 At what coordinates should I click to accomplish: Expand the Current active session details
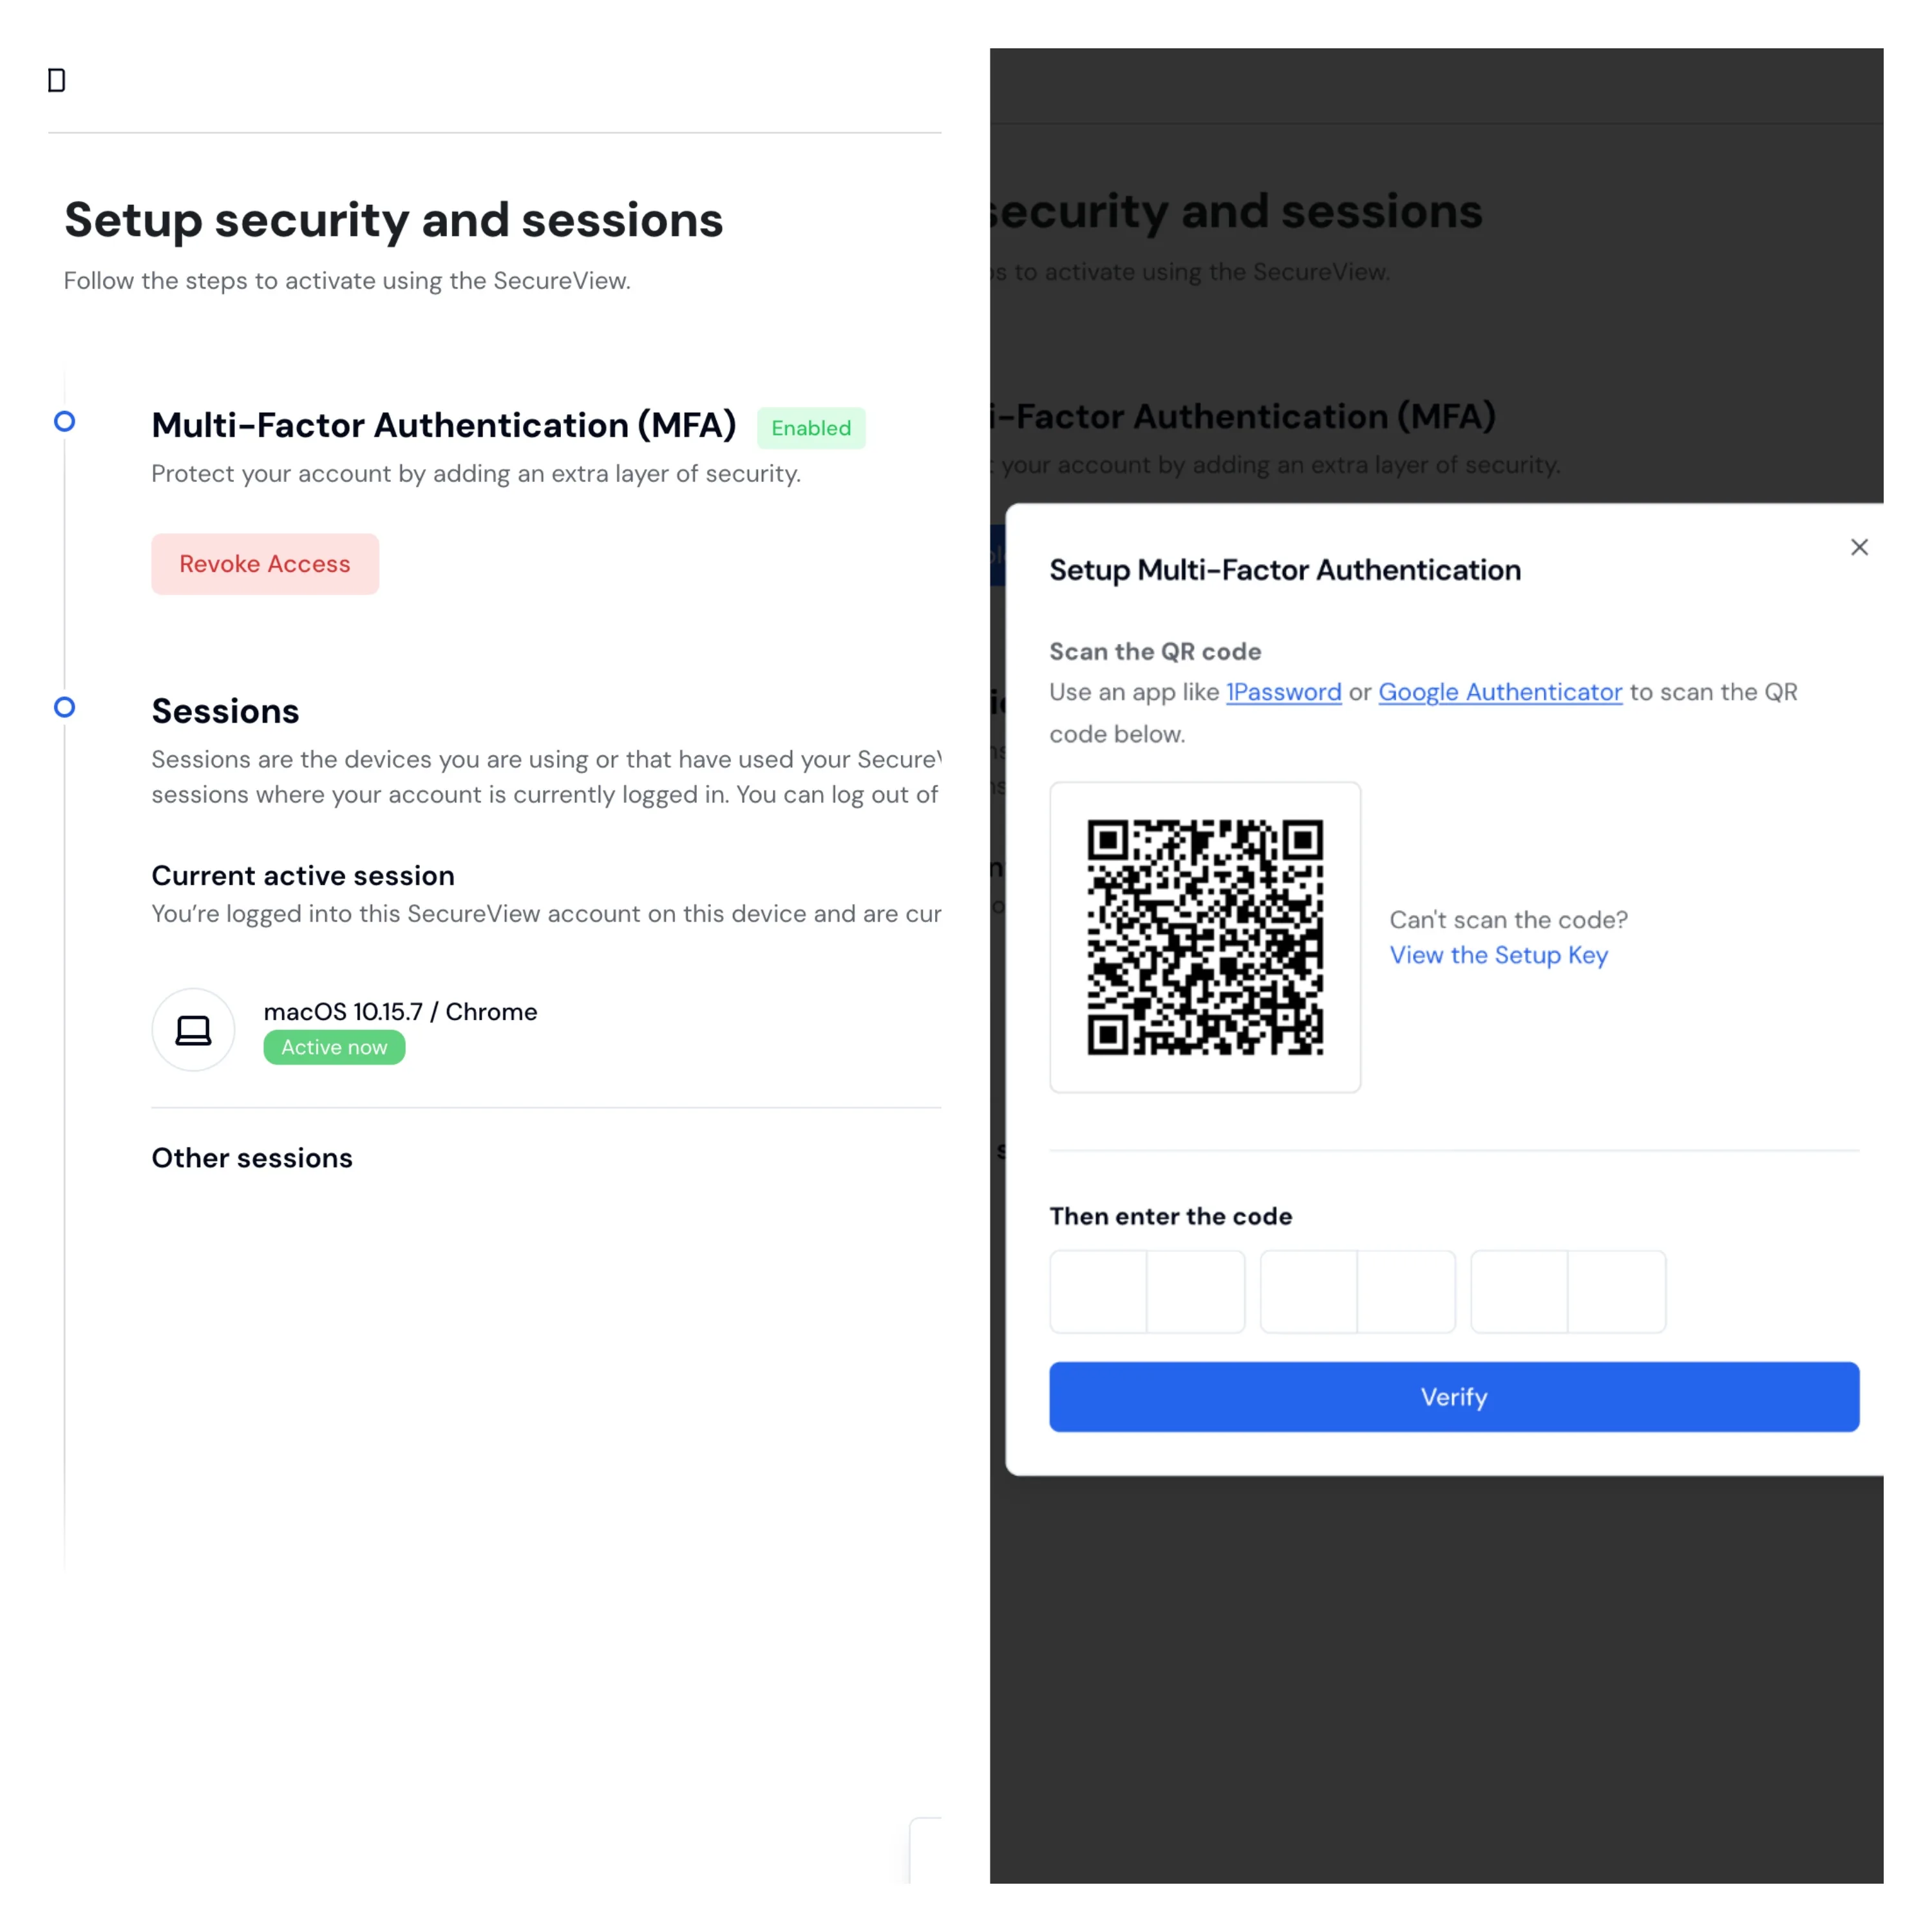click(303, 876)
